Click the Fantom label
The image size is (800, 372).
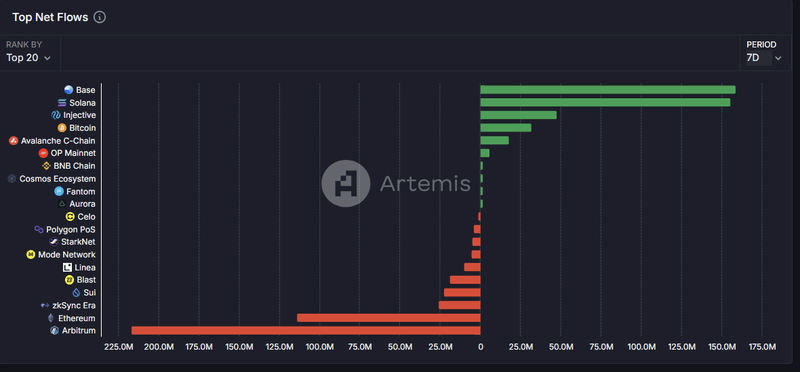81,191
